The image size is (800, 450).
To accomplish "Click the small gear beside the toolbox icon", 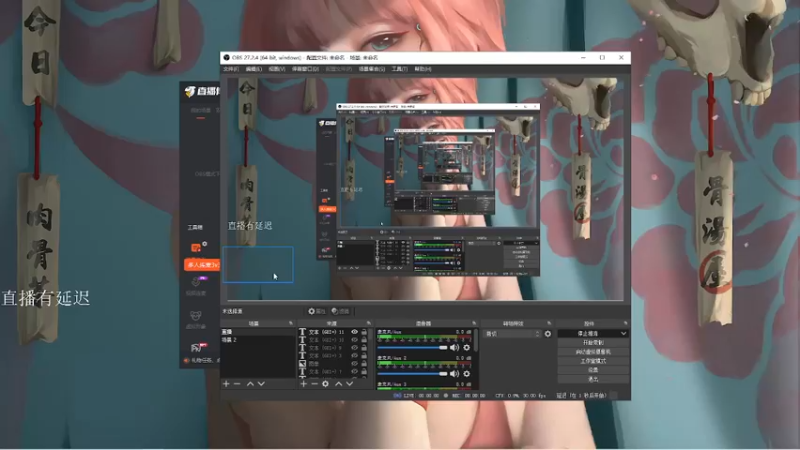I will coord(205,244).
